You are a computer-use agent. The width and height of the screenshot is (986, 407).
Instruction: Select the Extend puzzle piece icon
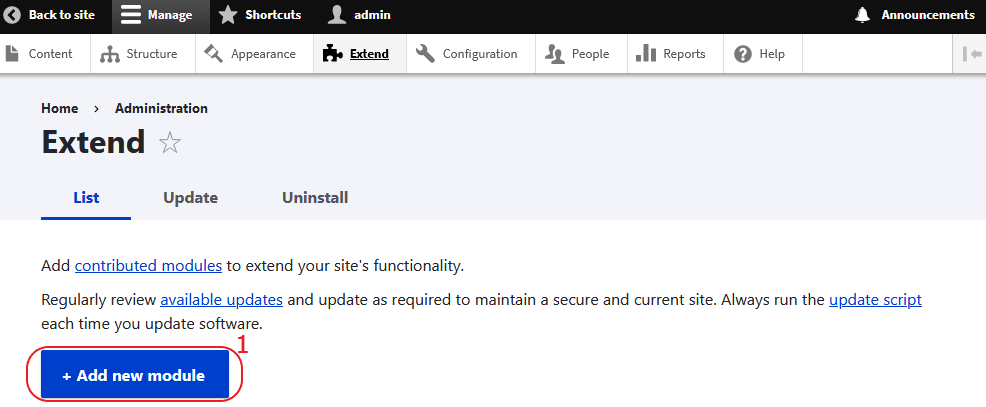332,54
